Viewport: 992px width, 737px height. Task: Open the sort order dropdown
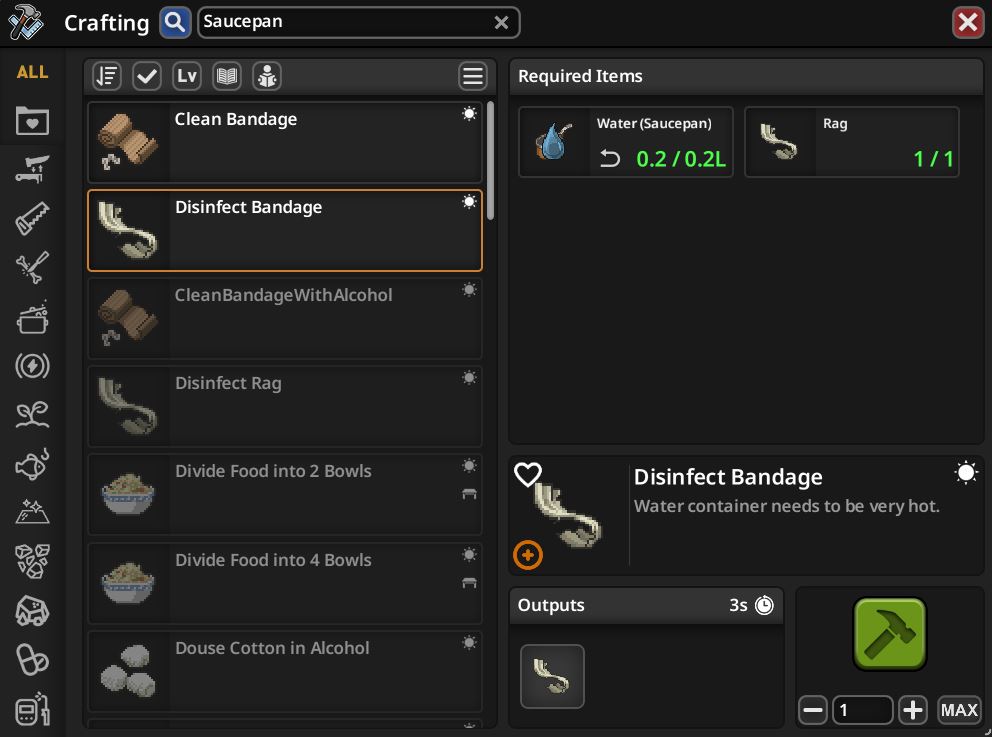tap(107, 77)
